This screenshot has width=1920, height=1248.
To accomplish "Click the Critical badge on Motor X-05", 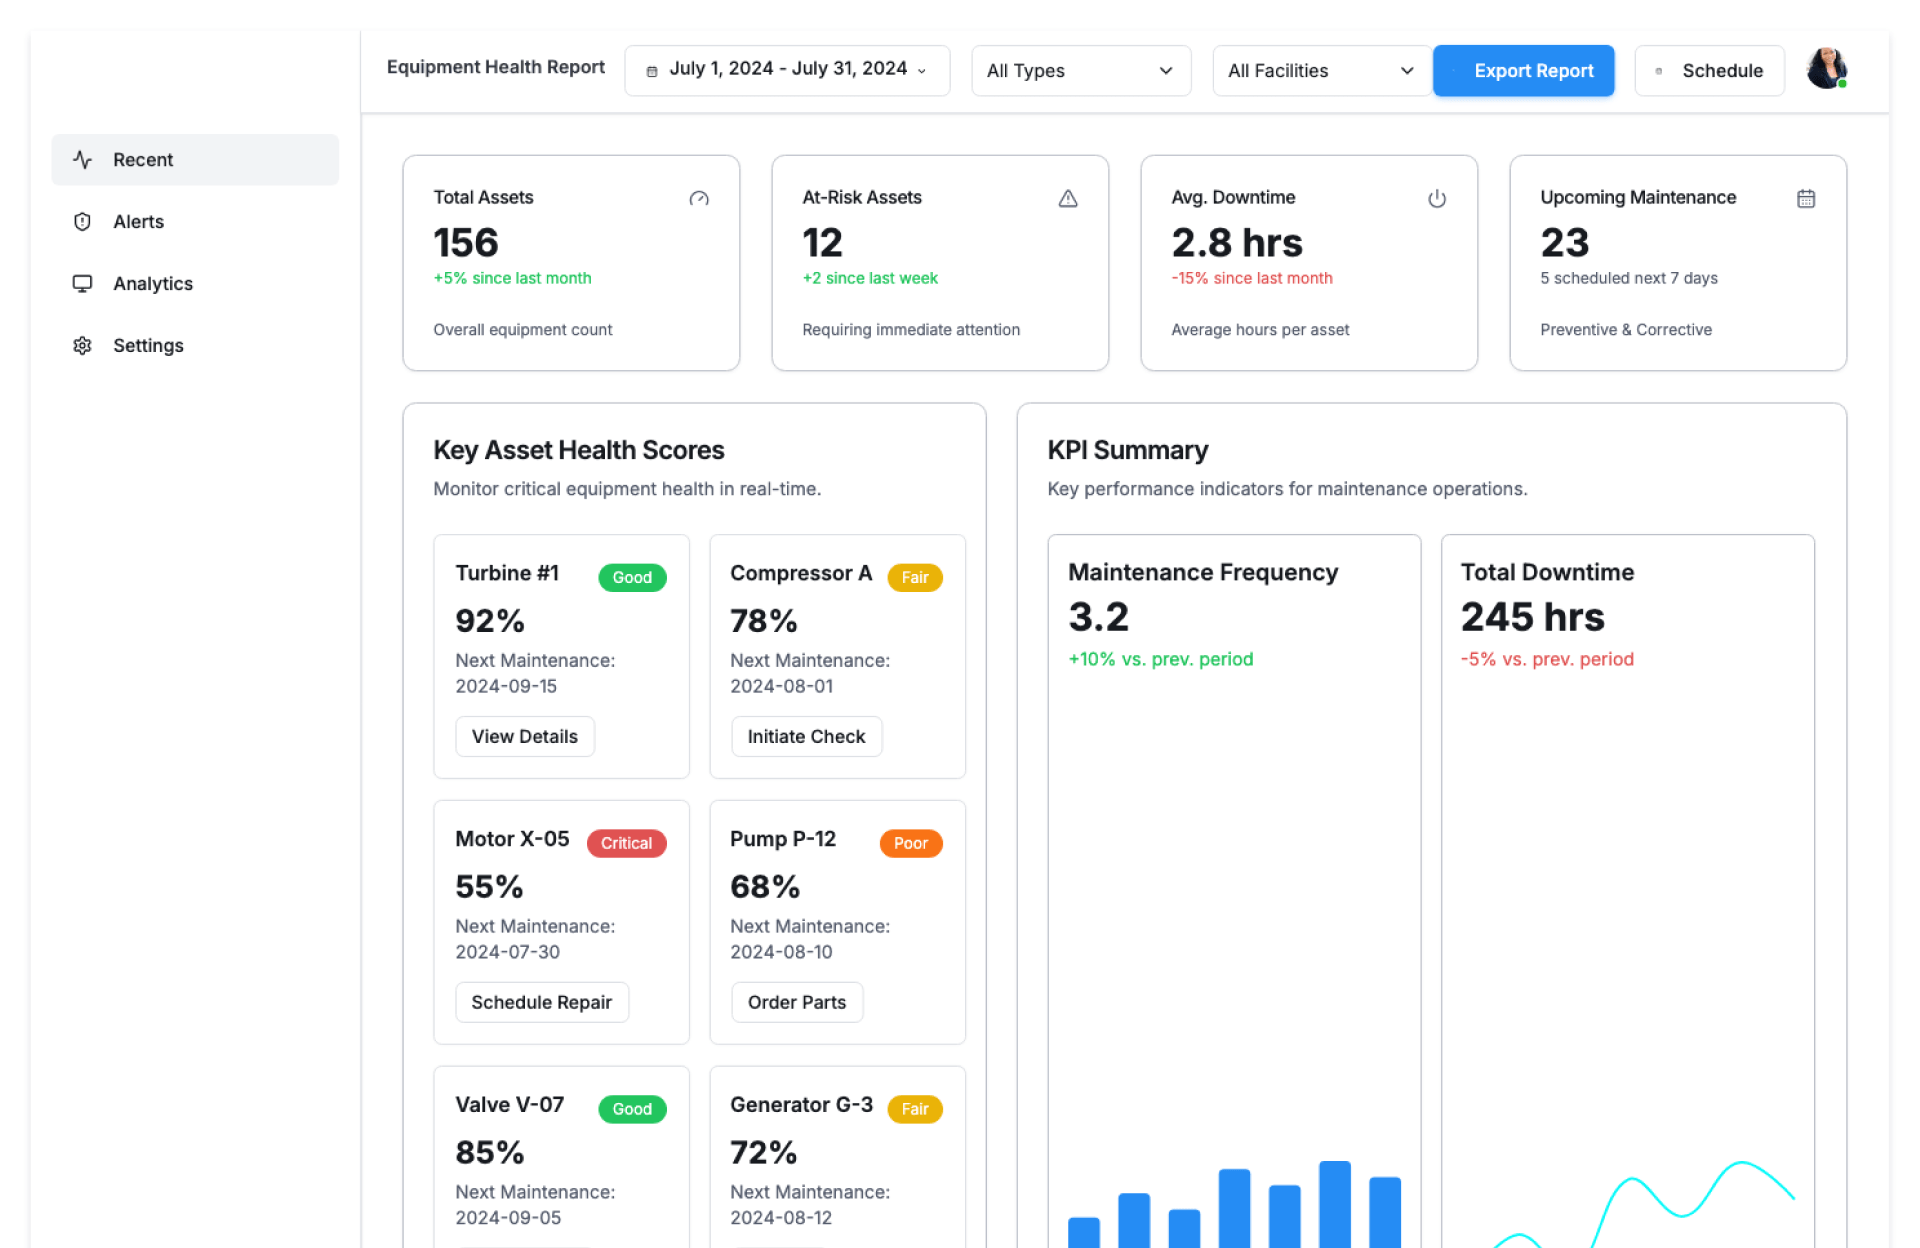I will [626, 844].
